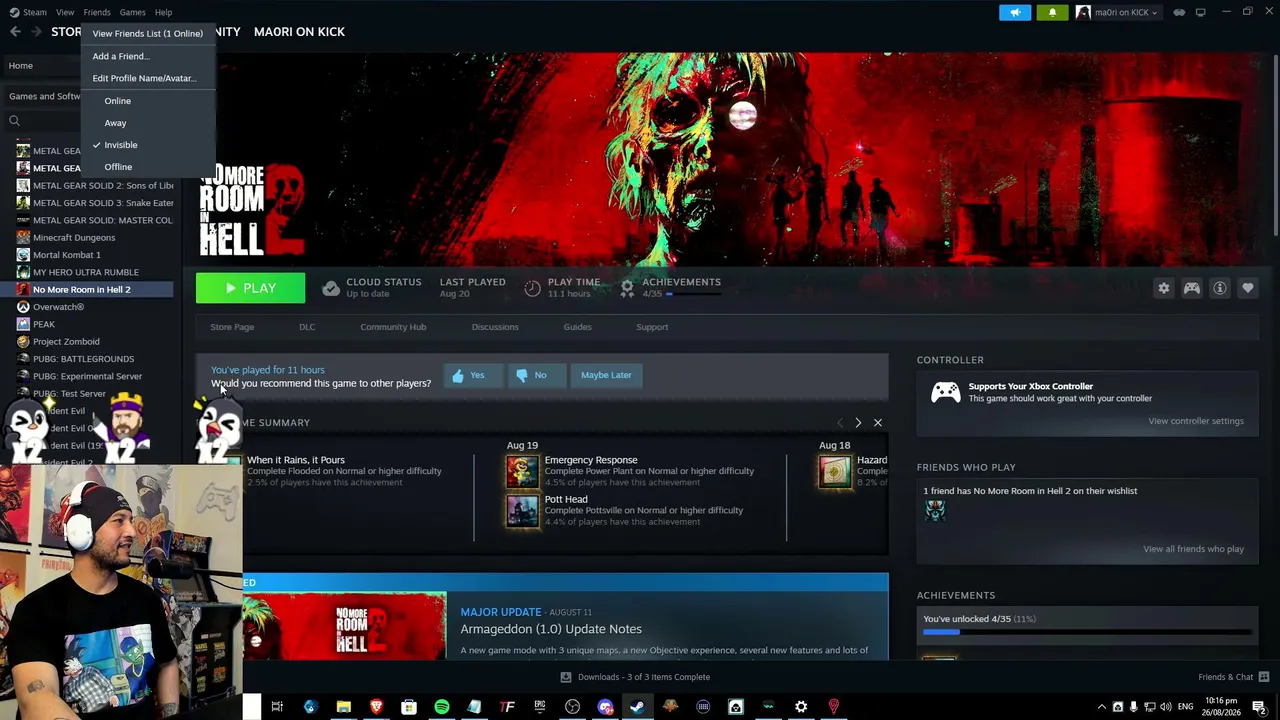Click the unlocked achievements progress bar

[x=1087, y=632]
